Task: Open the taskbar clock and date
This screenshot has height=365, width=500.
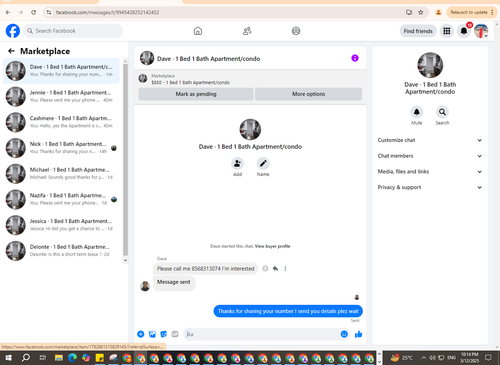Action: pos(469,358)
